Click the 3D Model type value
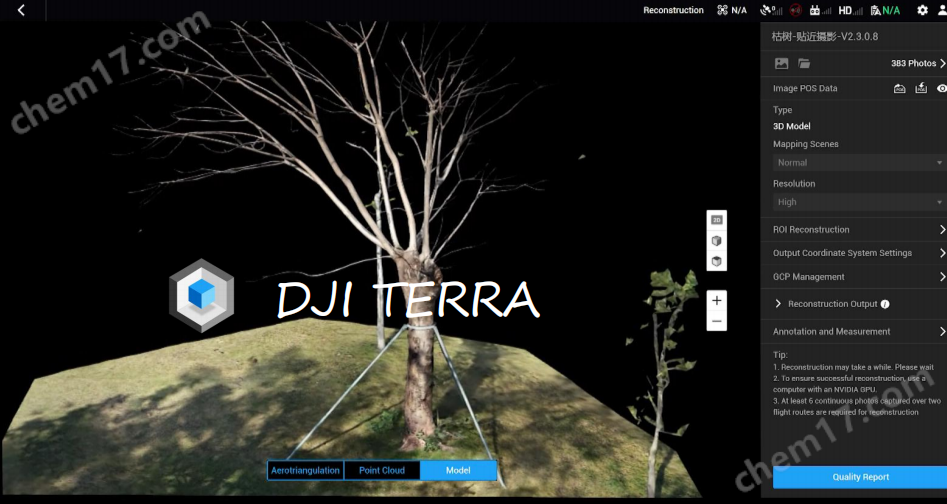947x504 pixels. coord(792,126)
